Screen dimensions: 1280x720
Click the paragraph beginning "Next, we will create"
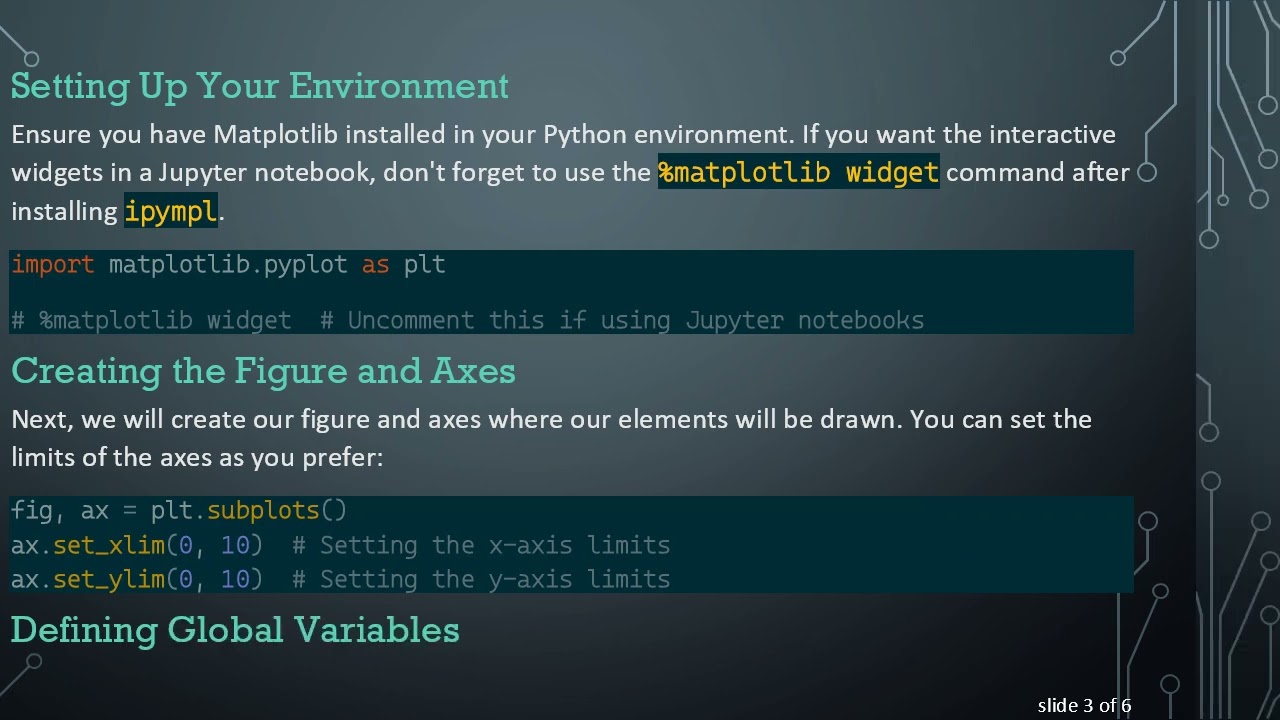tap(551, 419)
